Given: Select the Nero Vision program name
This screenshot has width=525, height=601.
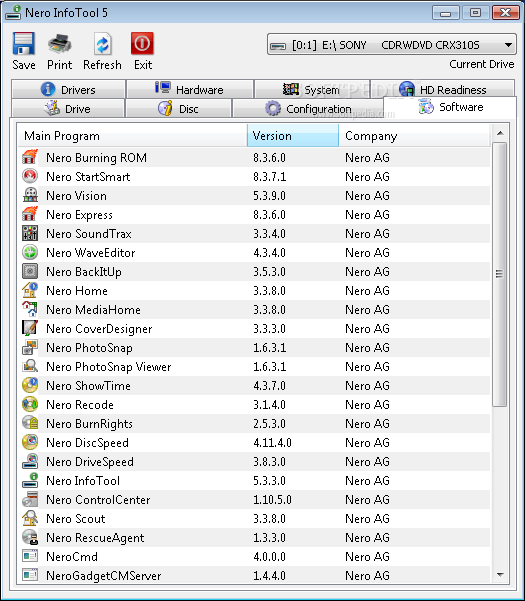Looking at the screenshot, I should pos(76,196).
